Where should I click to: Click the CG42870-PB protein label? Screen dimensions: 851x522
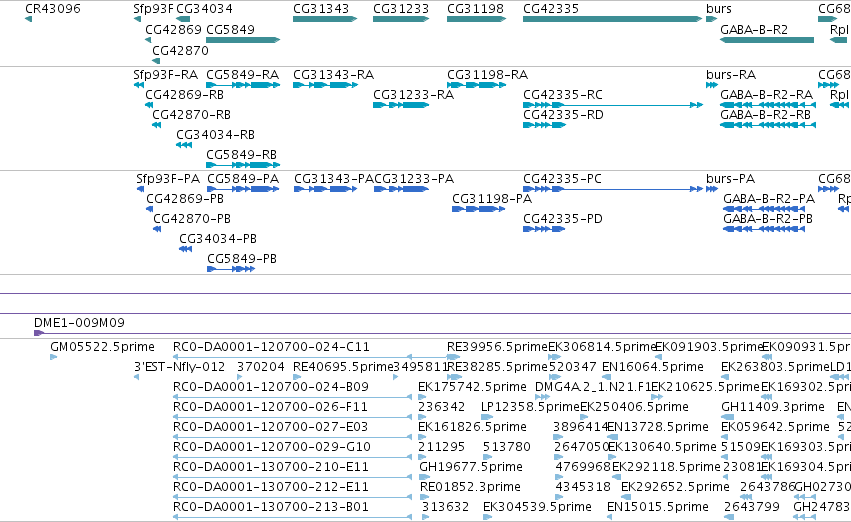(192, 219)
